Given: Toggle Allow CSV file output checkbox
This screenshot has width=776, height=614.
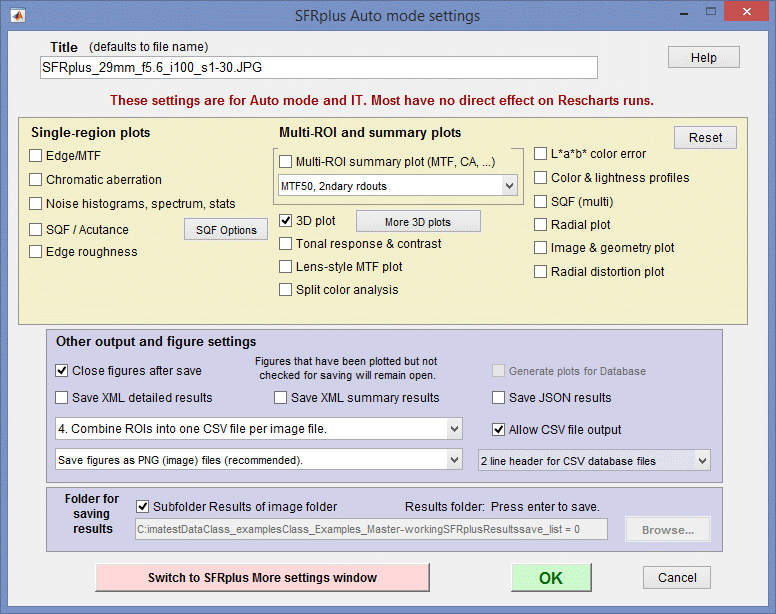Looking at the screenshot, I should click(498, 429).
